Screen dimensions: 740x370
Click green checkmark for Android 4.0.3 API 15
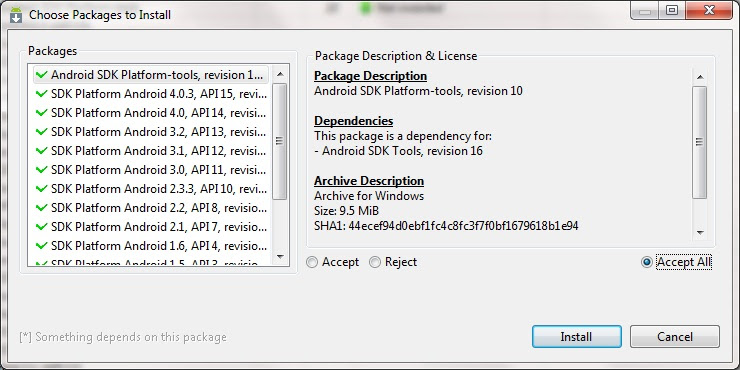tap(42, 94)
